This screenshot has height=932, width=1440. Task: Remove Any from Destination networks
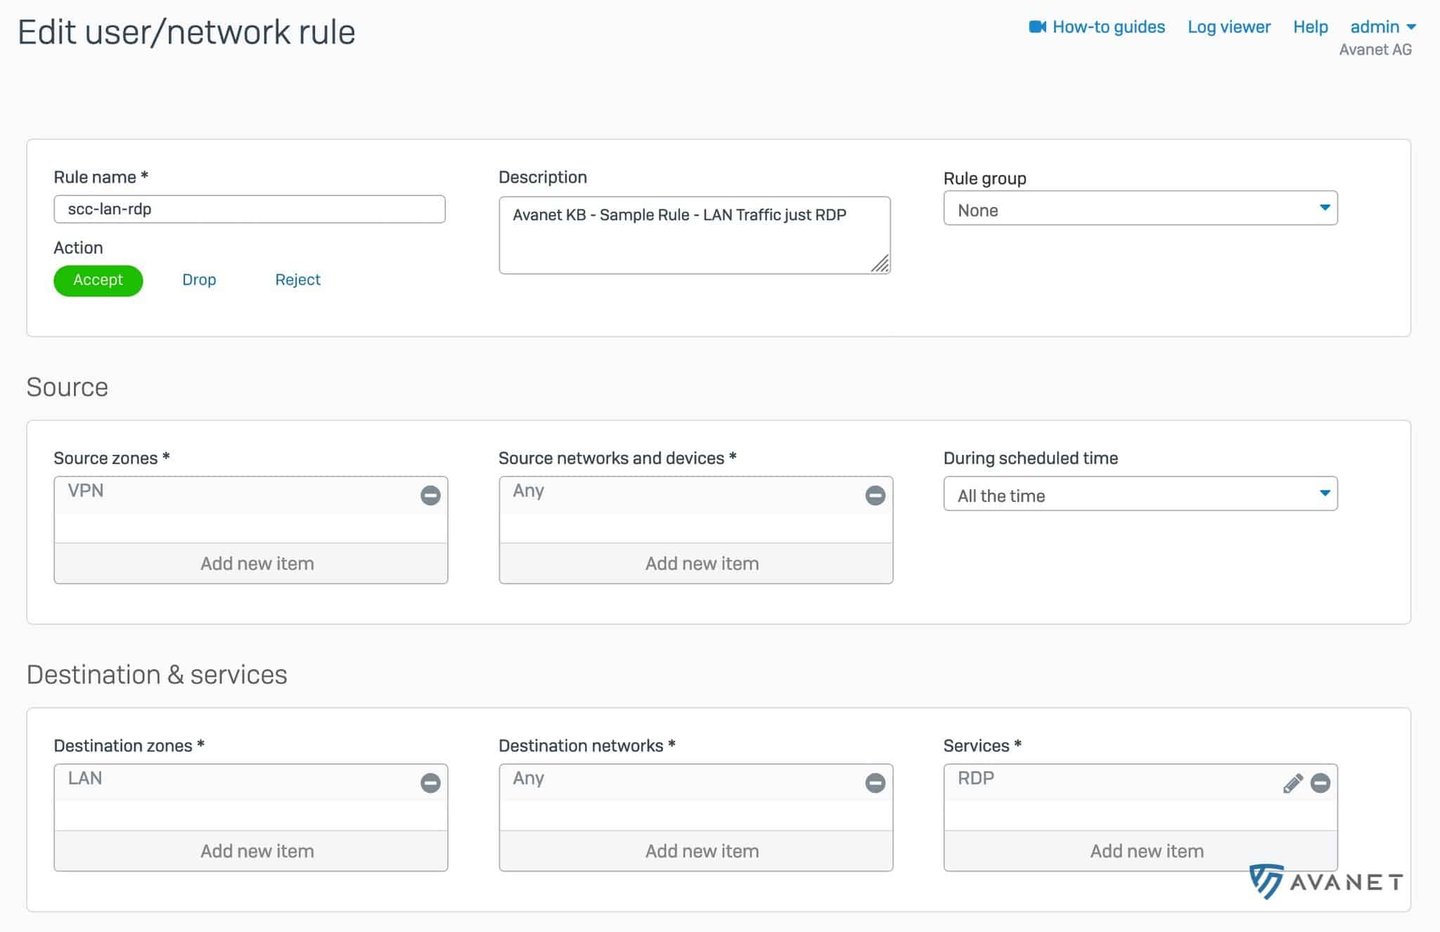coord(875,783)
